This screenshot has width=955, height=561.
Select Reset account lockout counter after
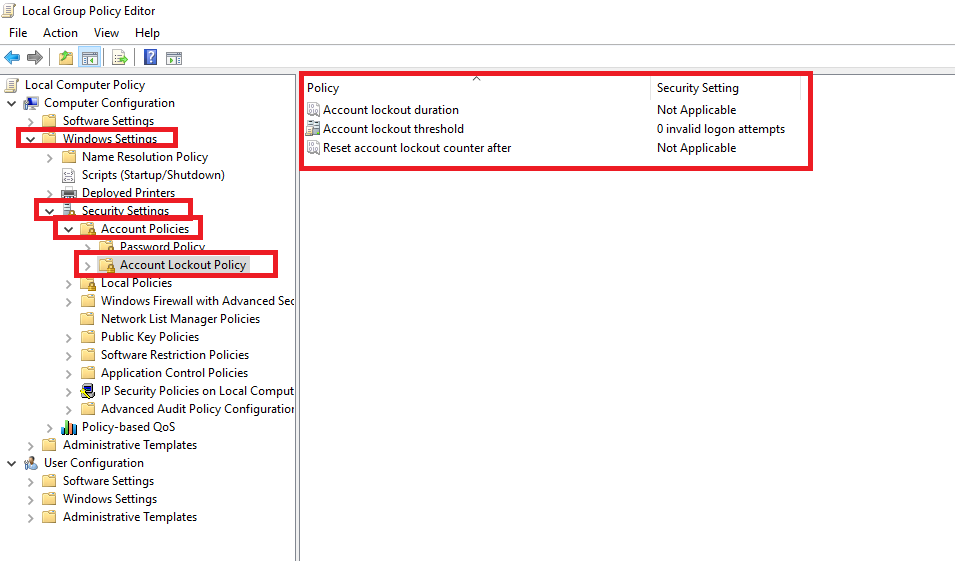pyautogui.click(x=417, y=147)
